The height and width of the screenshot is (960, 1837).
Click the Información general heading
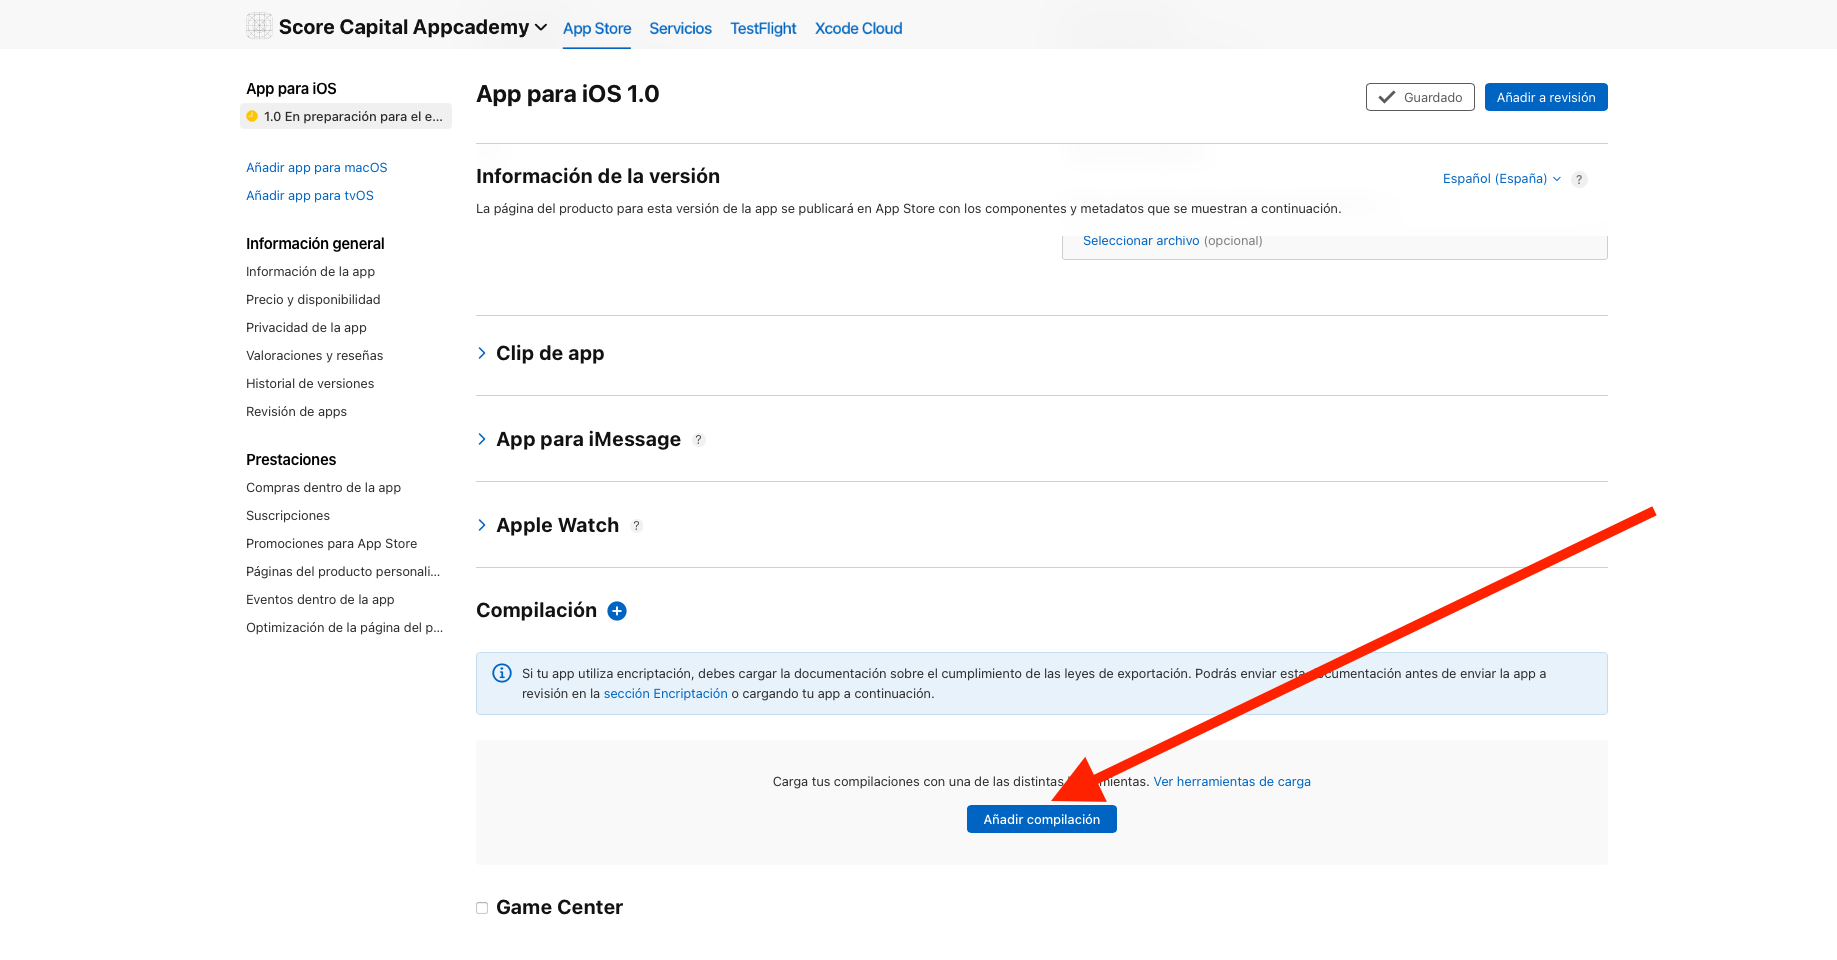pos(315,243)
